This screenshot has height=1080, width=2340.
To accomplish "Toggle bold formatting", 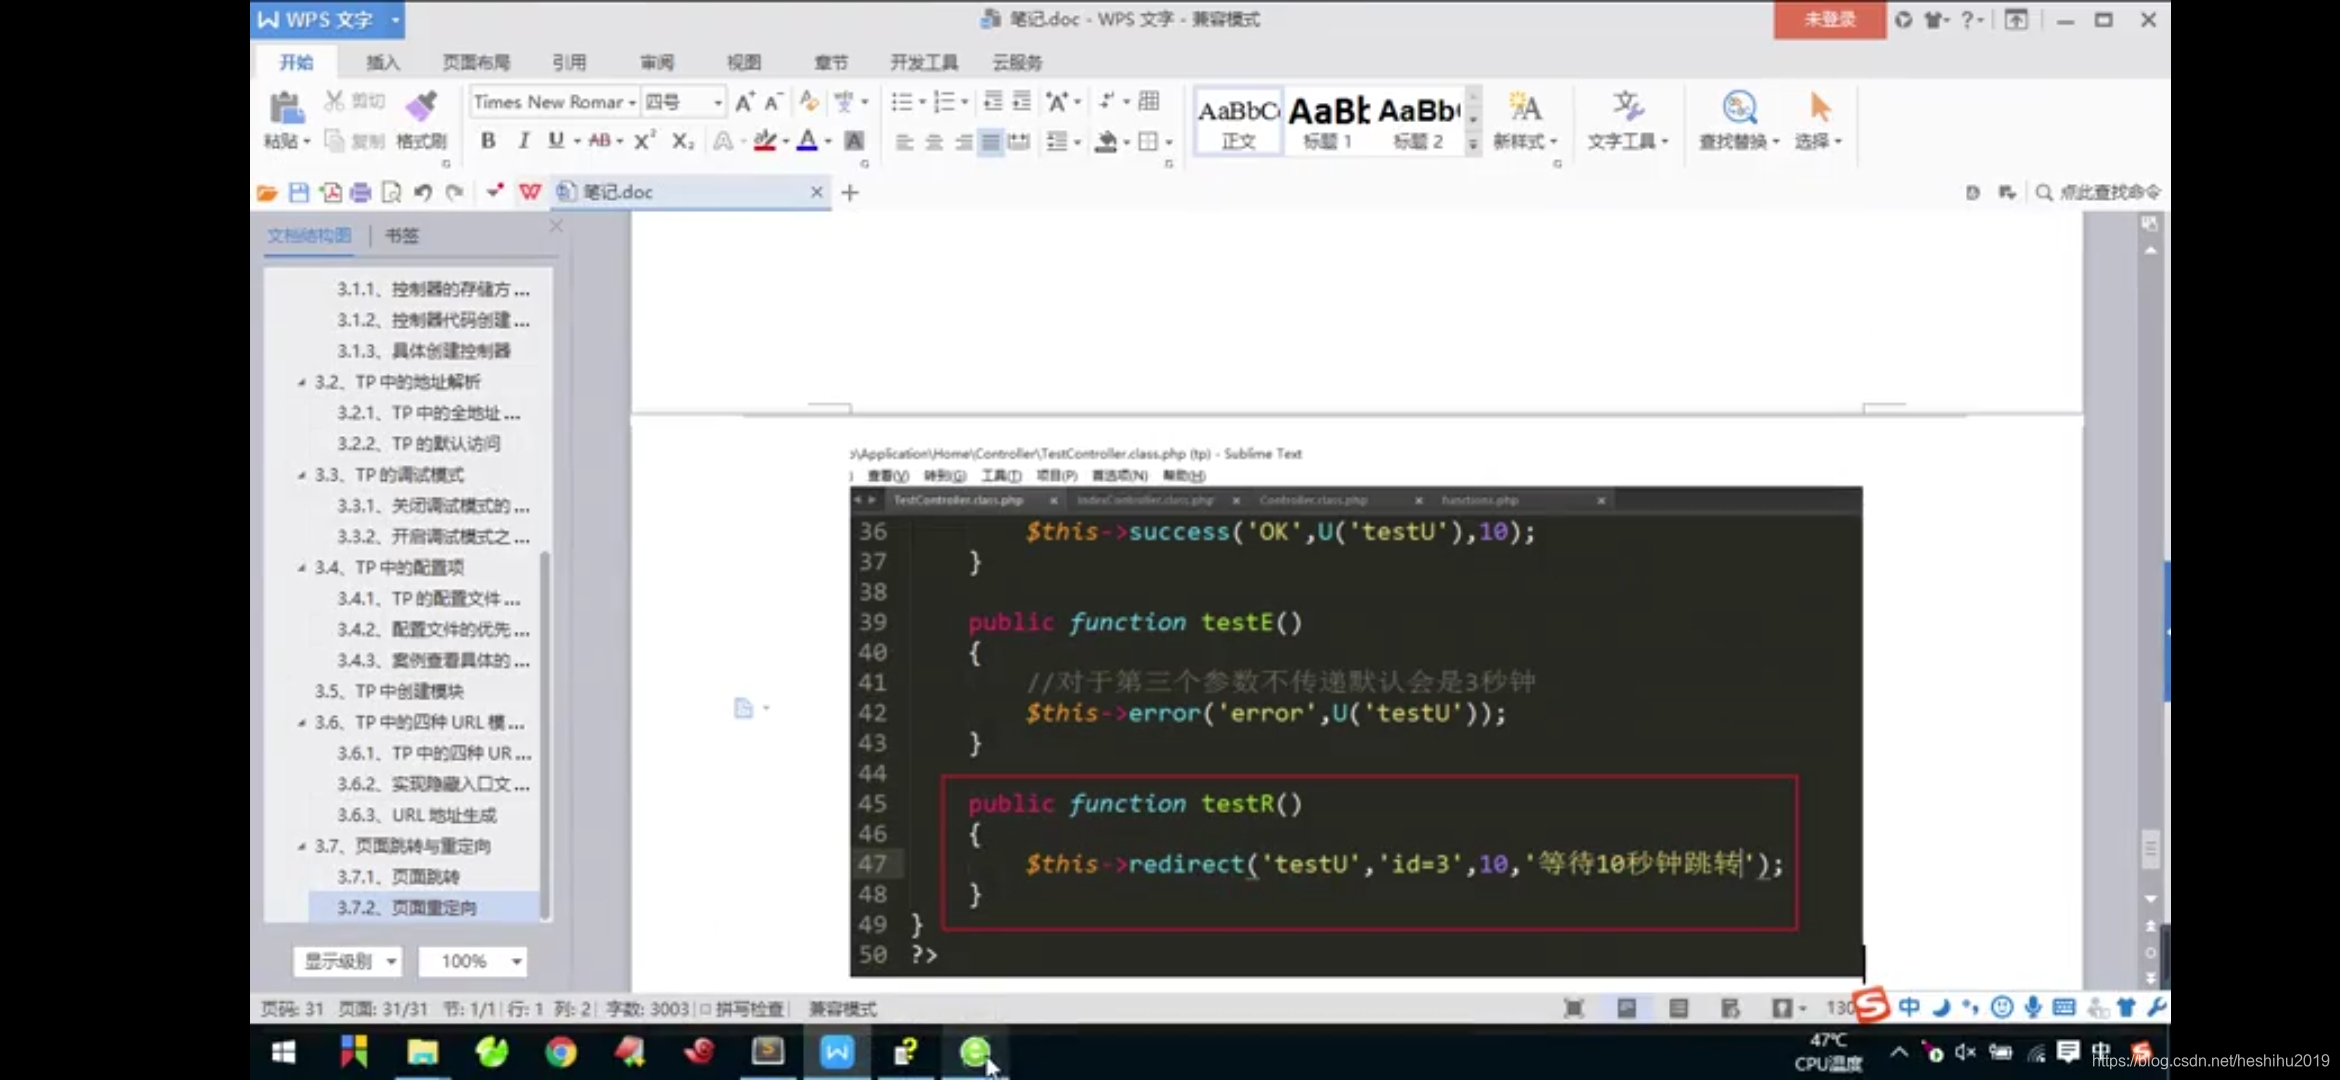I will point(488,141).
